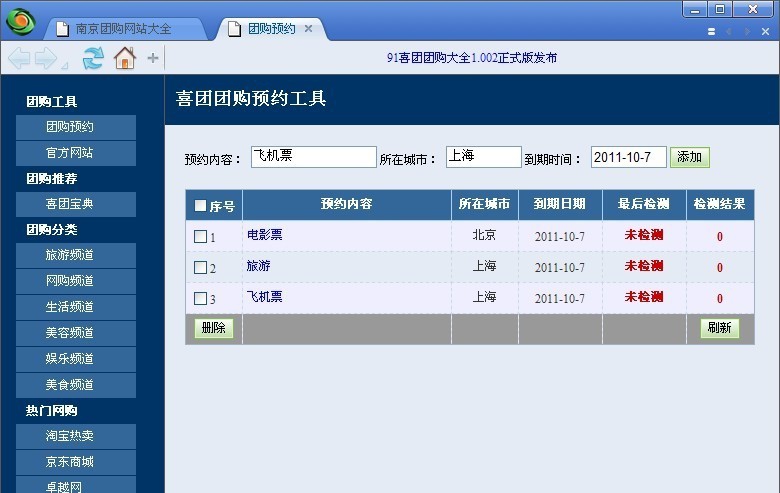This screenshot has height=493, width=780.
Task: Click the 到期时间 date field
Action: click(628, 157)
